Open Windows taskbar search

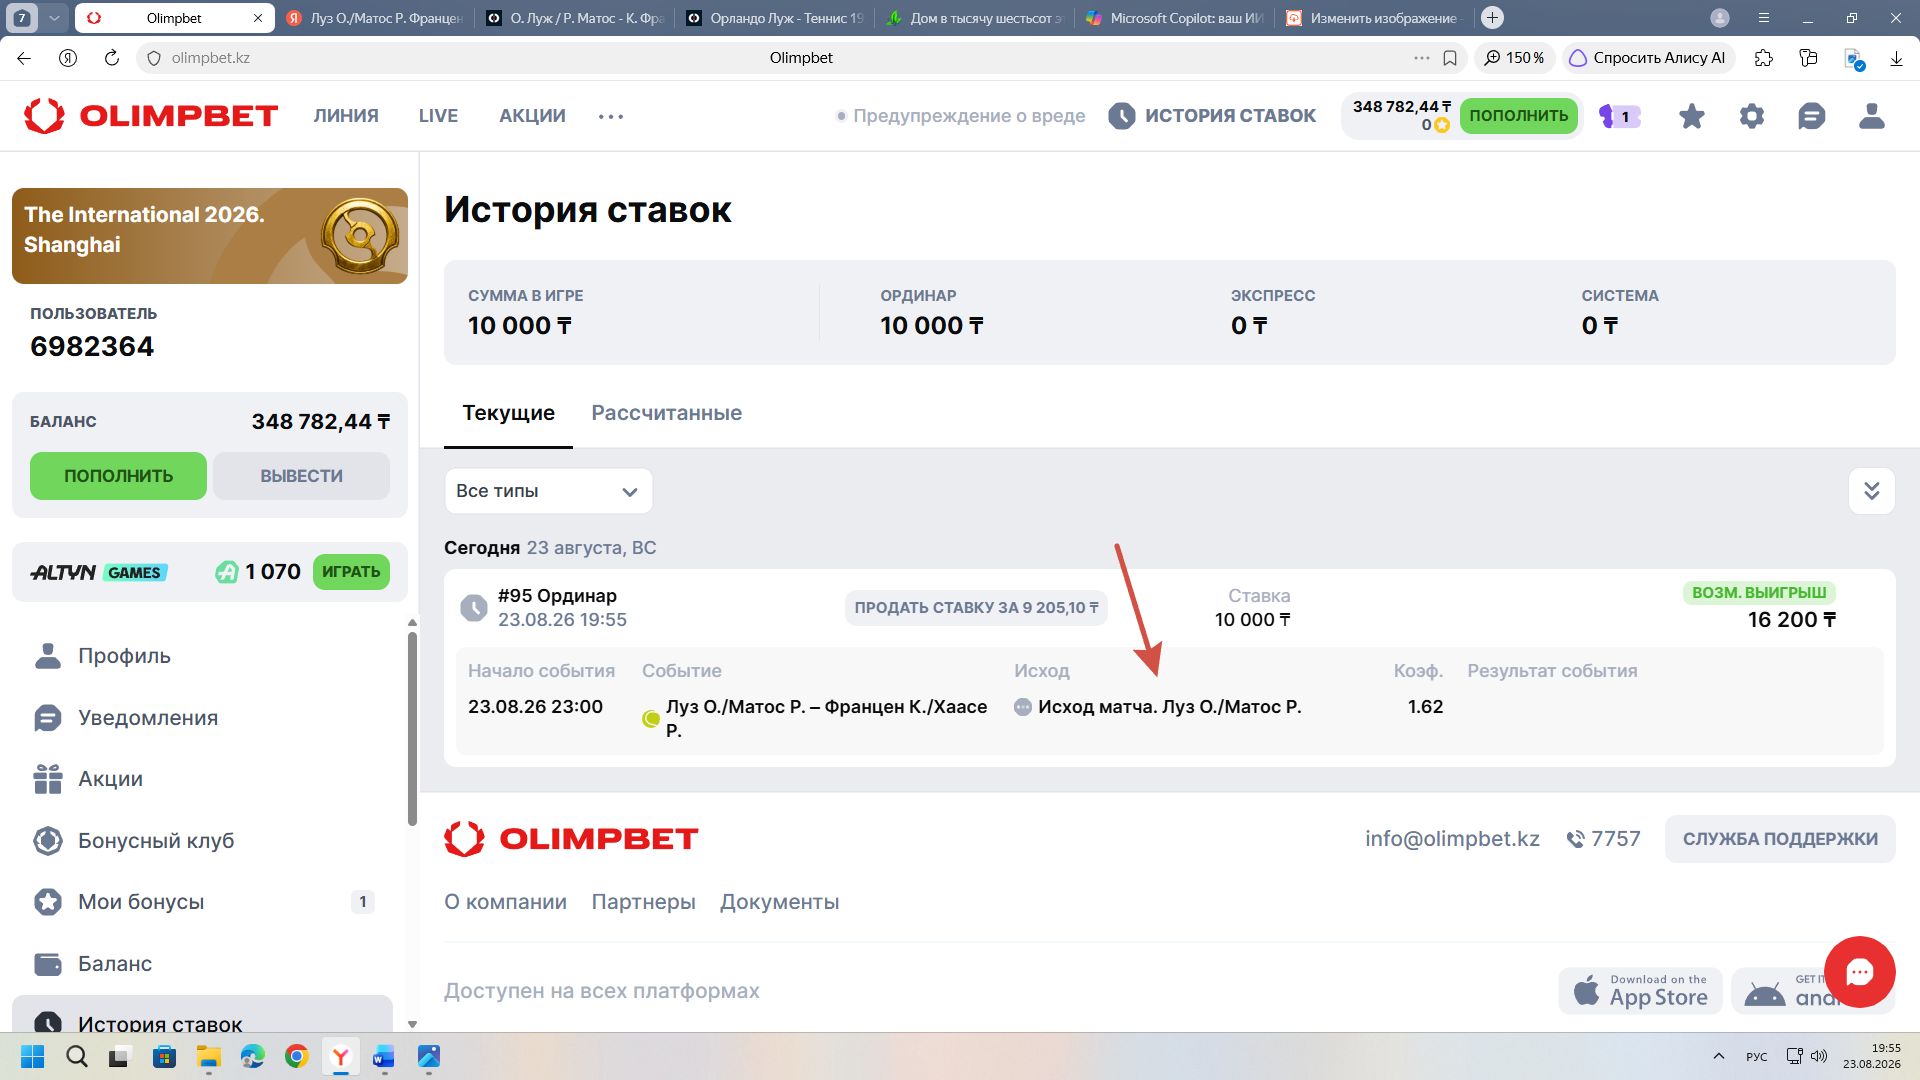coord(77,1056)
